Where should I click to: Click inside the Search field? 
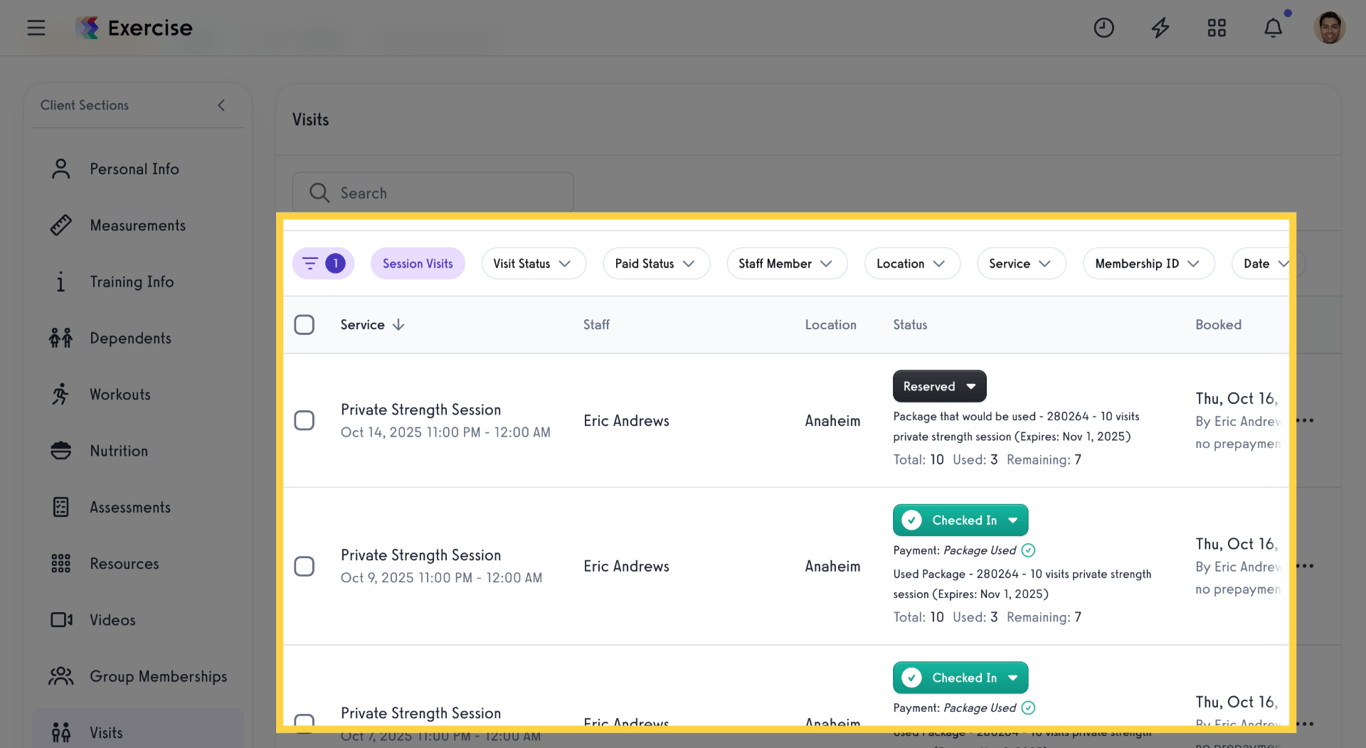[432, 192]
